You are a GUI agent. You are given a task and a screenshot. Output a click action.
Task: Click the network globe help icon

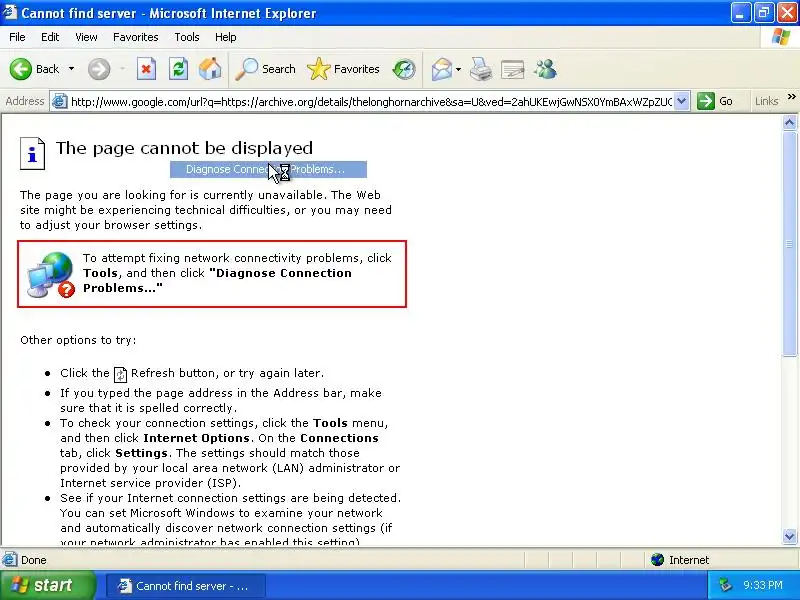[x=51, y=274]
